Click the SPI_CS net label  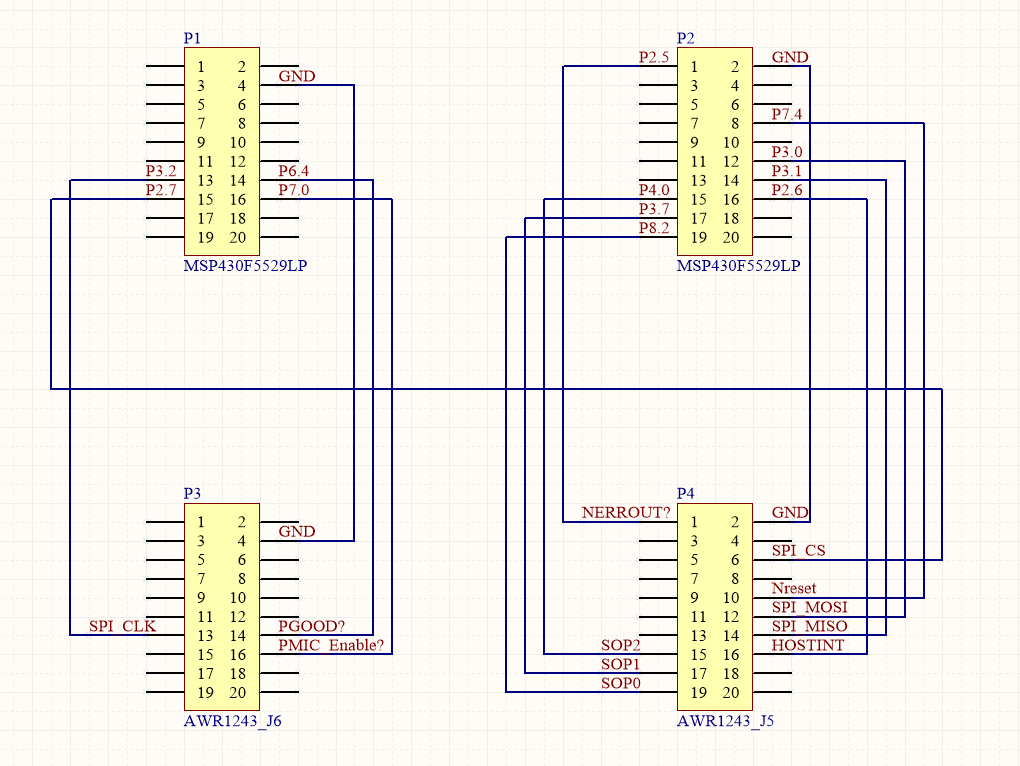[x=798, y=550]
